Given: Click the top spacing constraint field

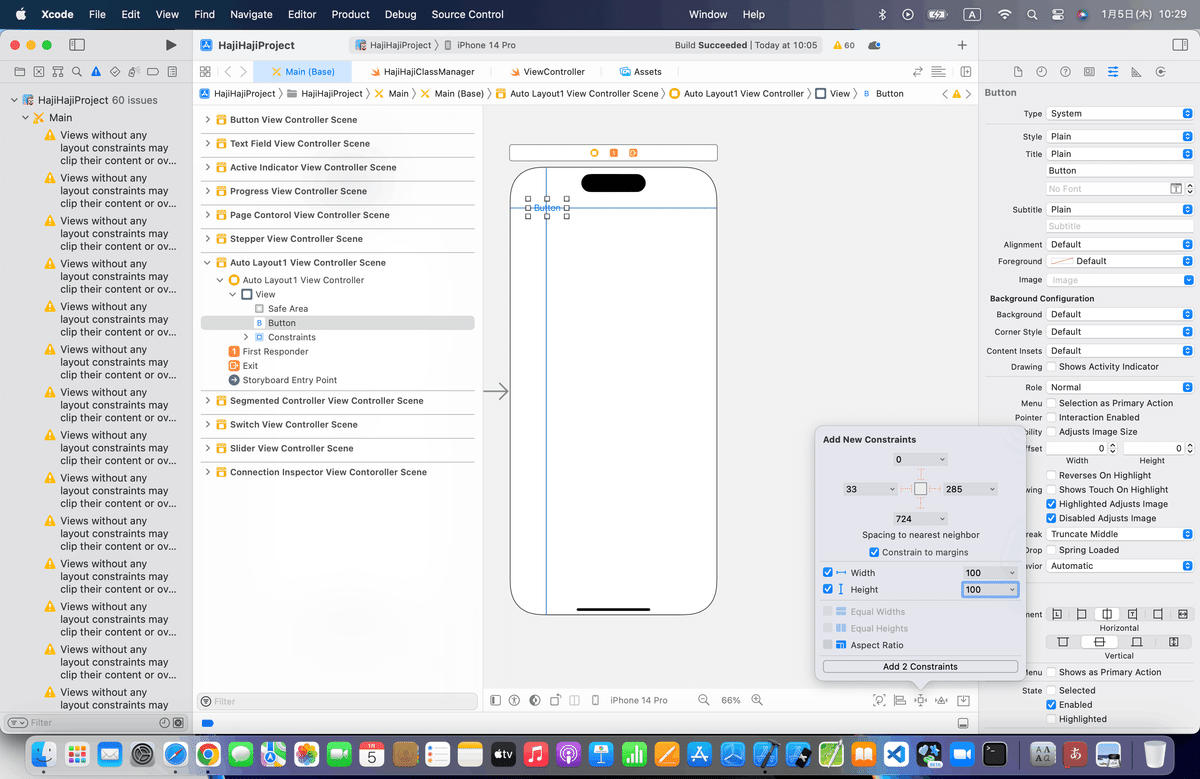Looking at the screenshot, I should [920, 460].
